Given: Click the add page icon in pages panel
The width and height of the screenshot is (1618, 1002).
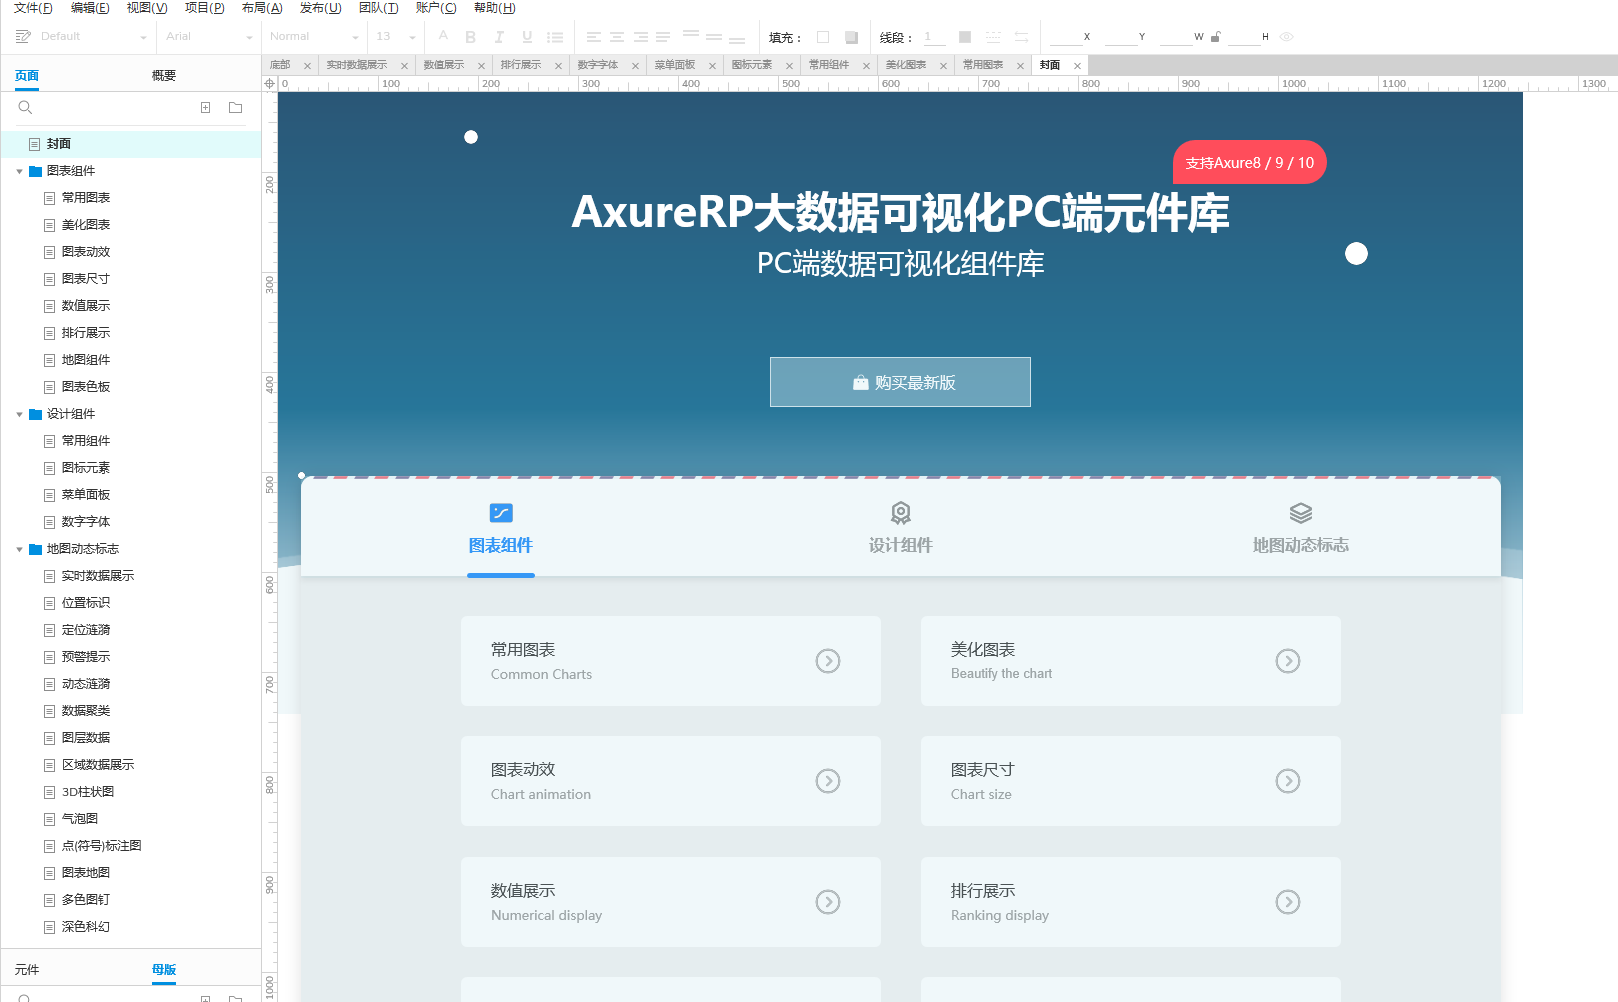Looking at the screenshot, I should click(205, 108).
